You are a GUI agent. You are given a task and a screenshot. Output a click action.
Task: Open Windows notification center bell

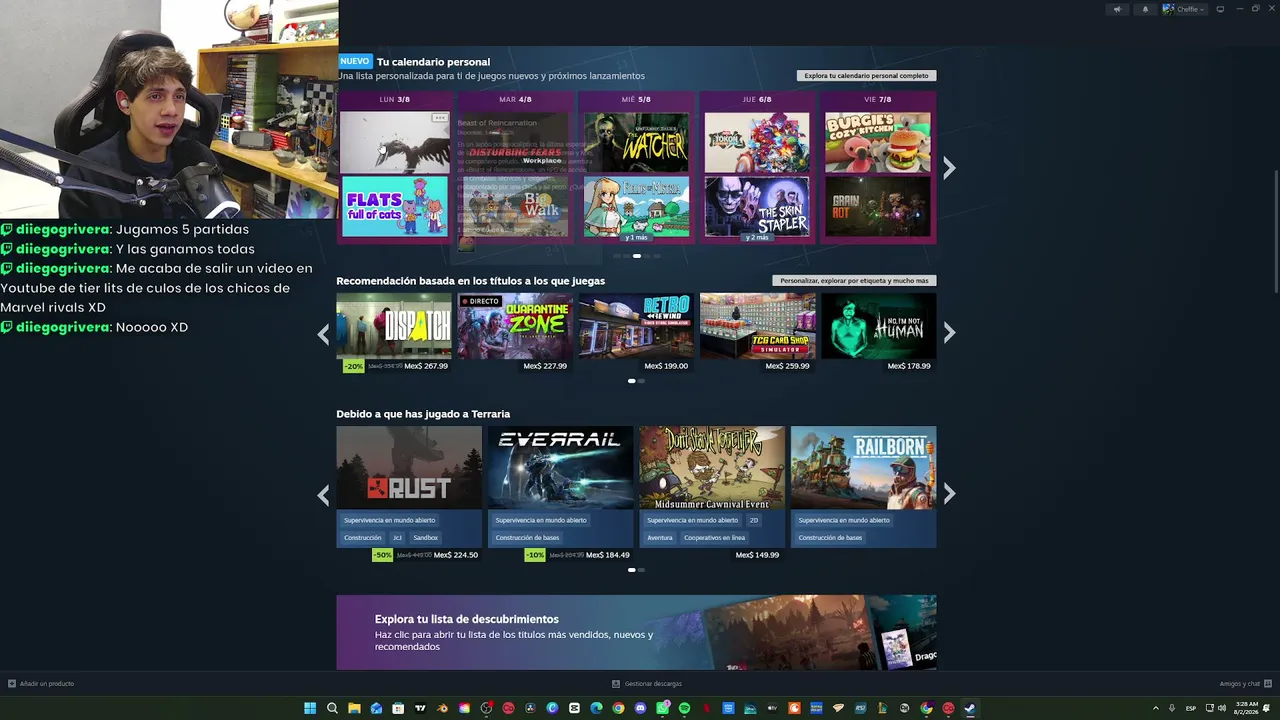pos(1268,708)
